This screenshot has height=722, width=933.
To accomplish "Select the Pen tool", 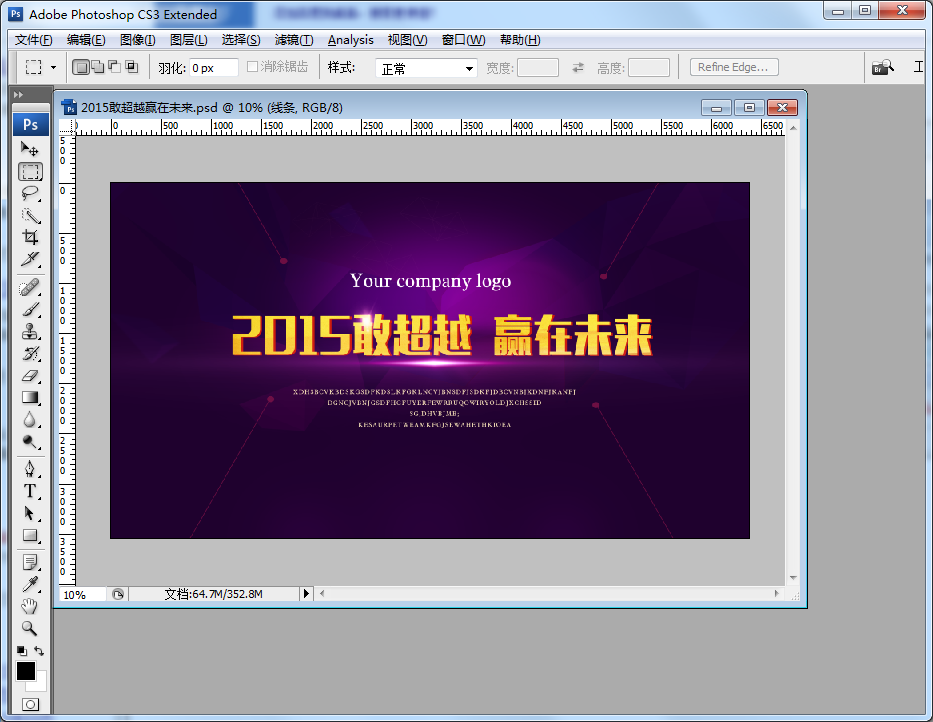I will pos(30,469).
